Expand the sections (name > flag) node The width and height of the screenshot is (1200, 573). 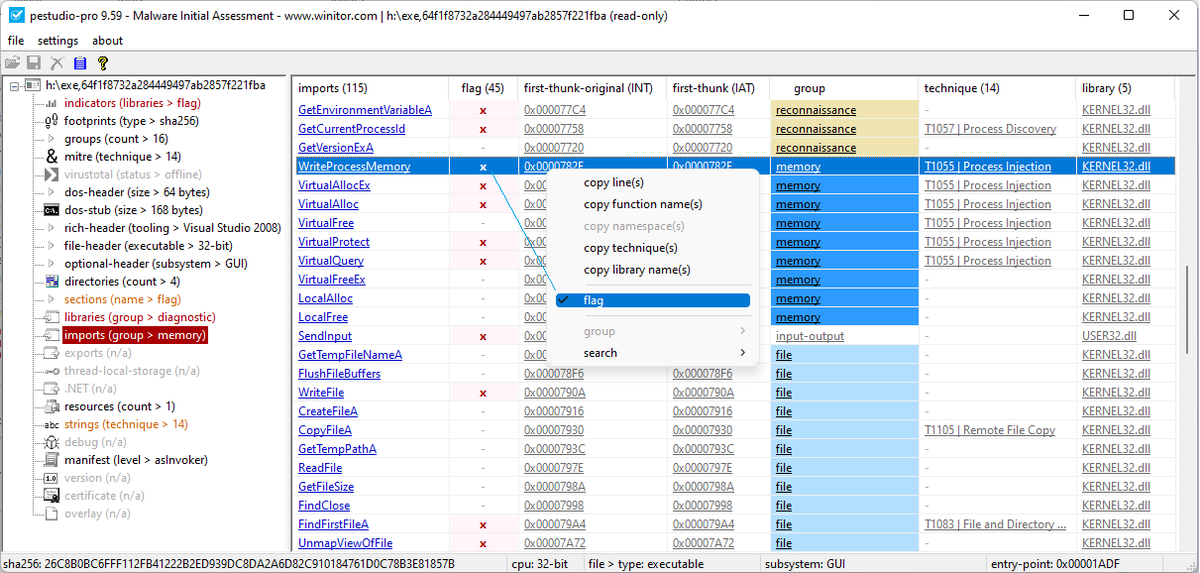click(51, 300)
